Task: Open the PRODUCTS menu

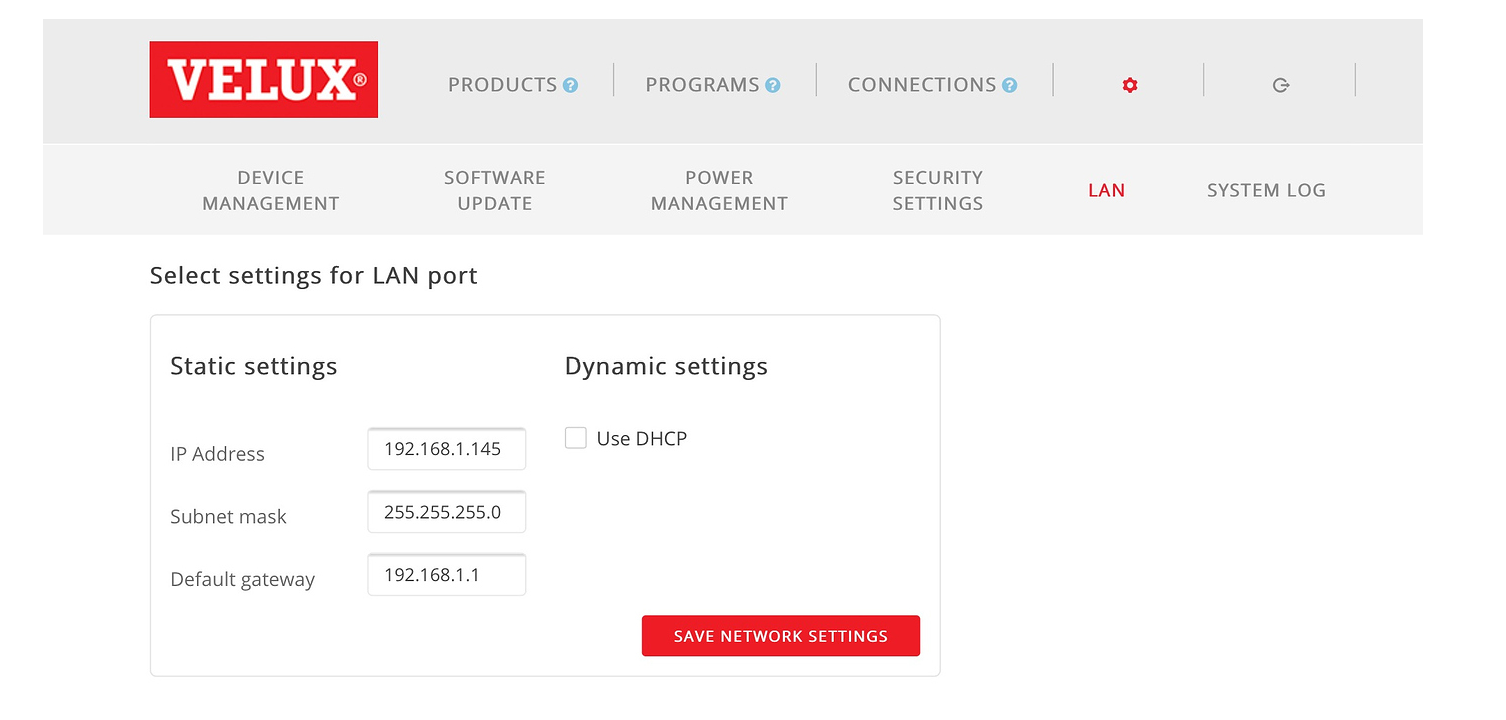Action: (x=502, y=86)
